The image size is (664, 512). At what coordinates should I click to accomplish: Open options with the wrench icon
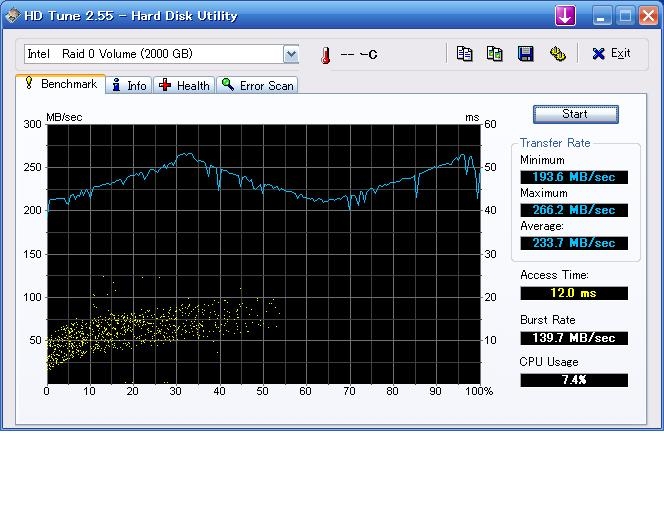pyautogui.click(x=557, y=54)
